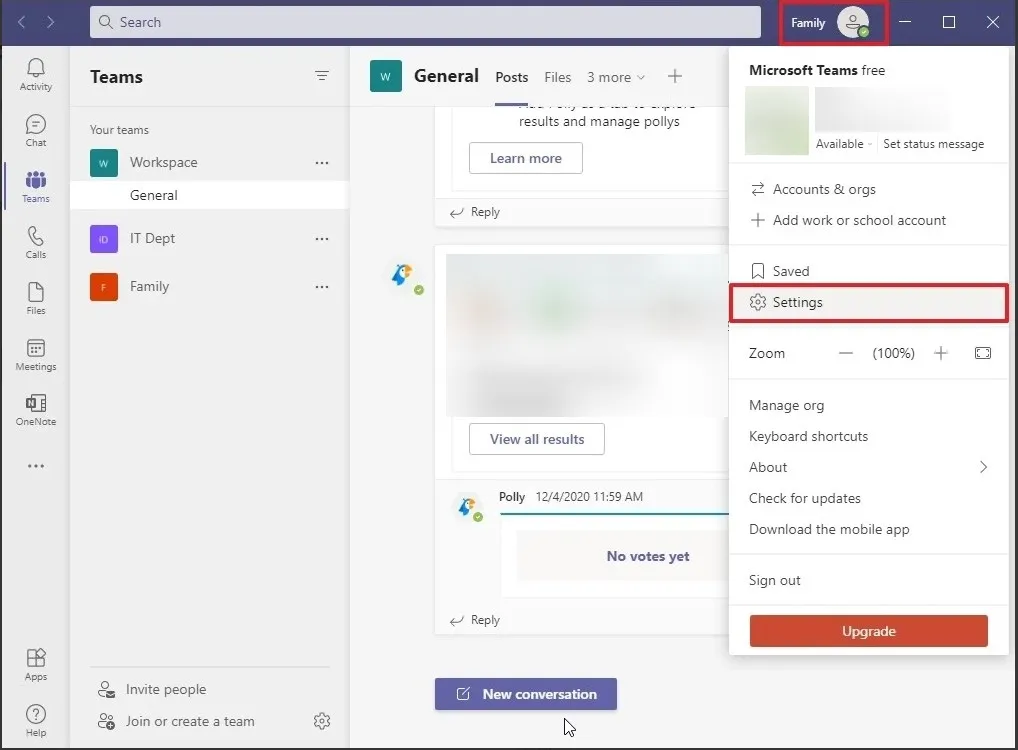The height and width of the screenshot is (750, 1018).
Task: Select the General channel
Action: [209, 195]
